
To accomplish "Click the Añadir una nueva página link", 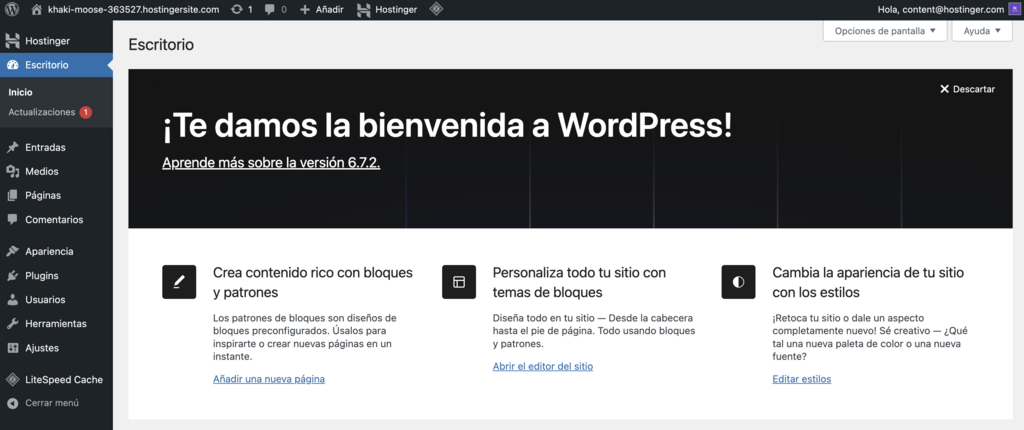I will pos(269,379).
